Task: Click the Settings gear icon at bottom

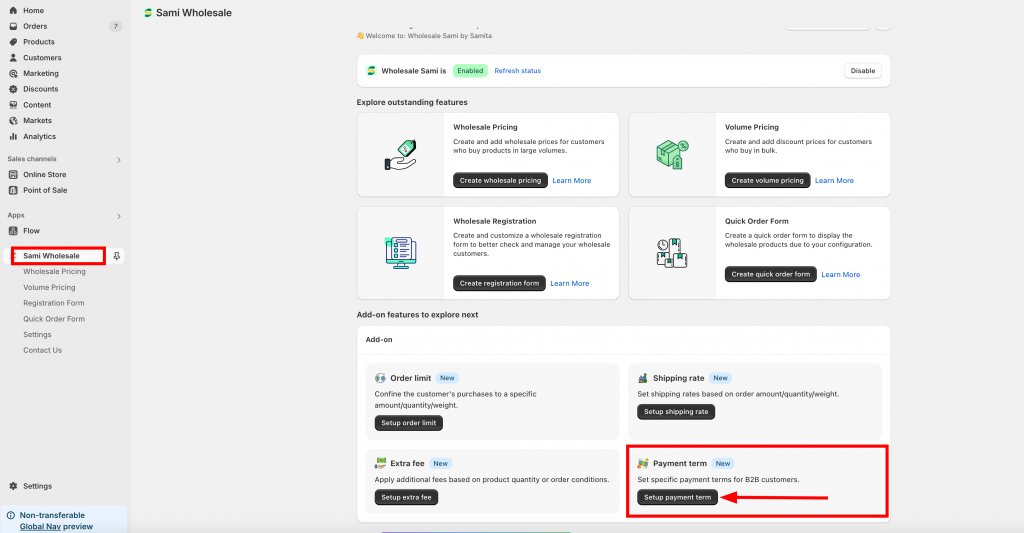Action: point(13,486)
